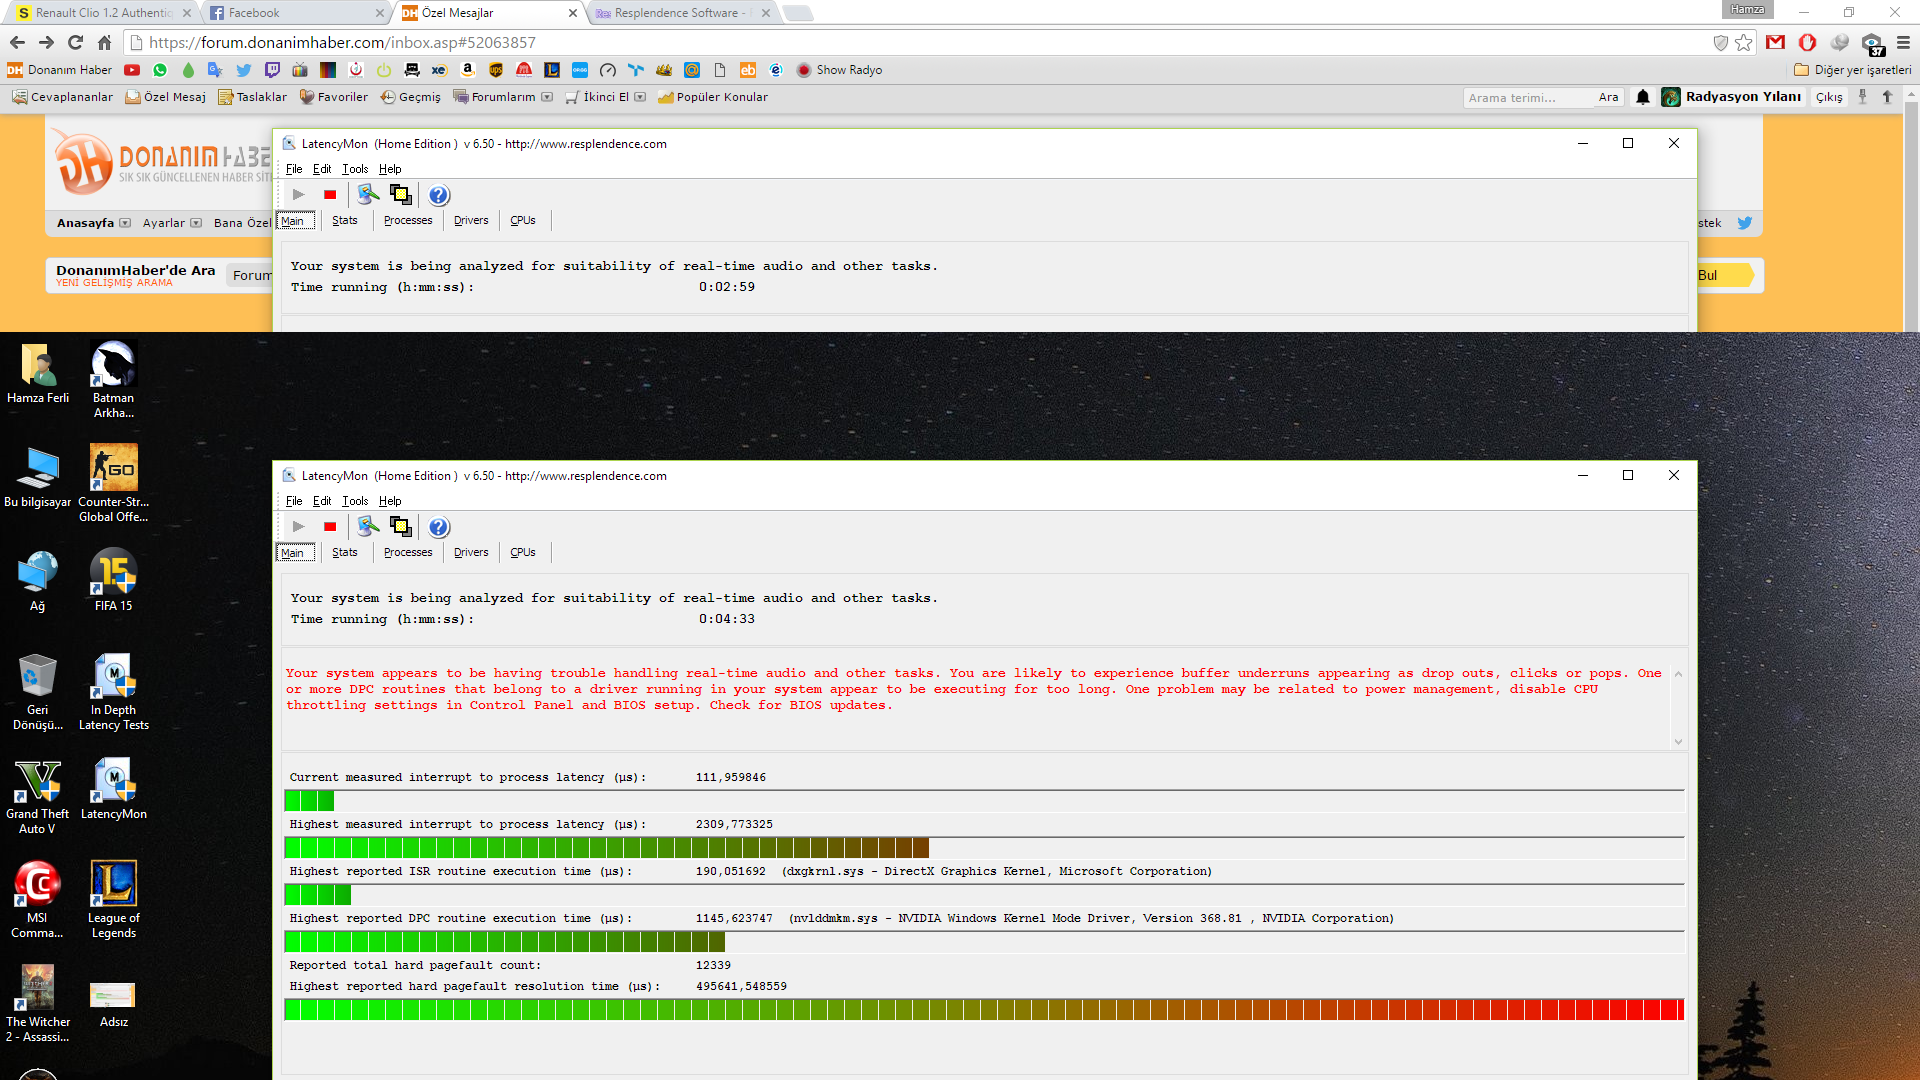Open the Show Radyo bookmark
This screenshot has height=1080, width=1920.
coord(839,70)
